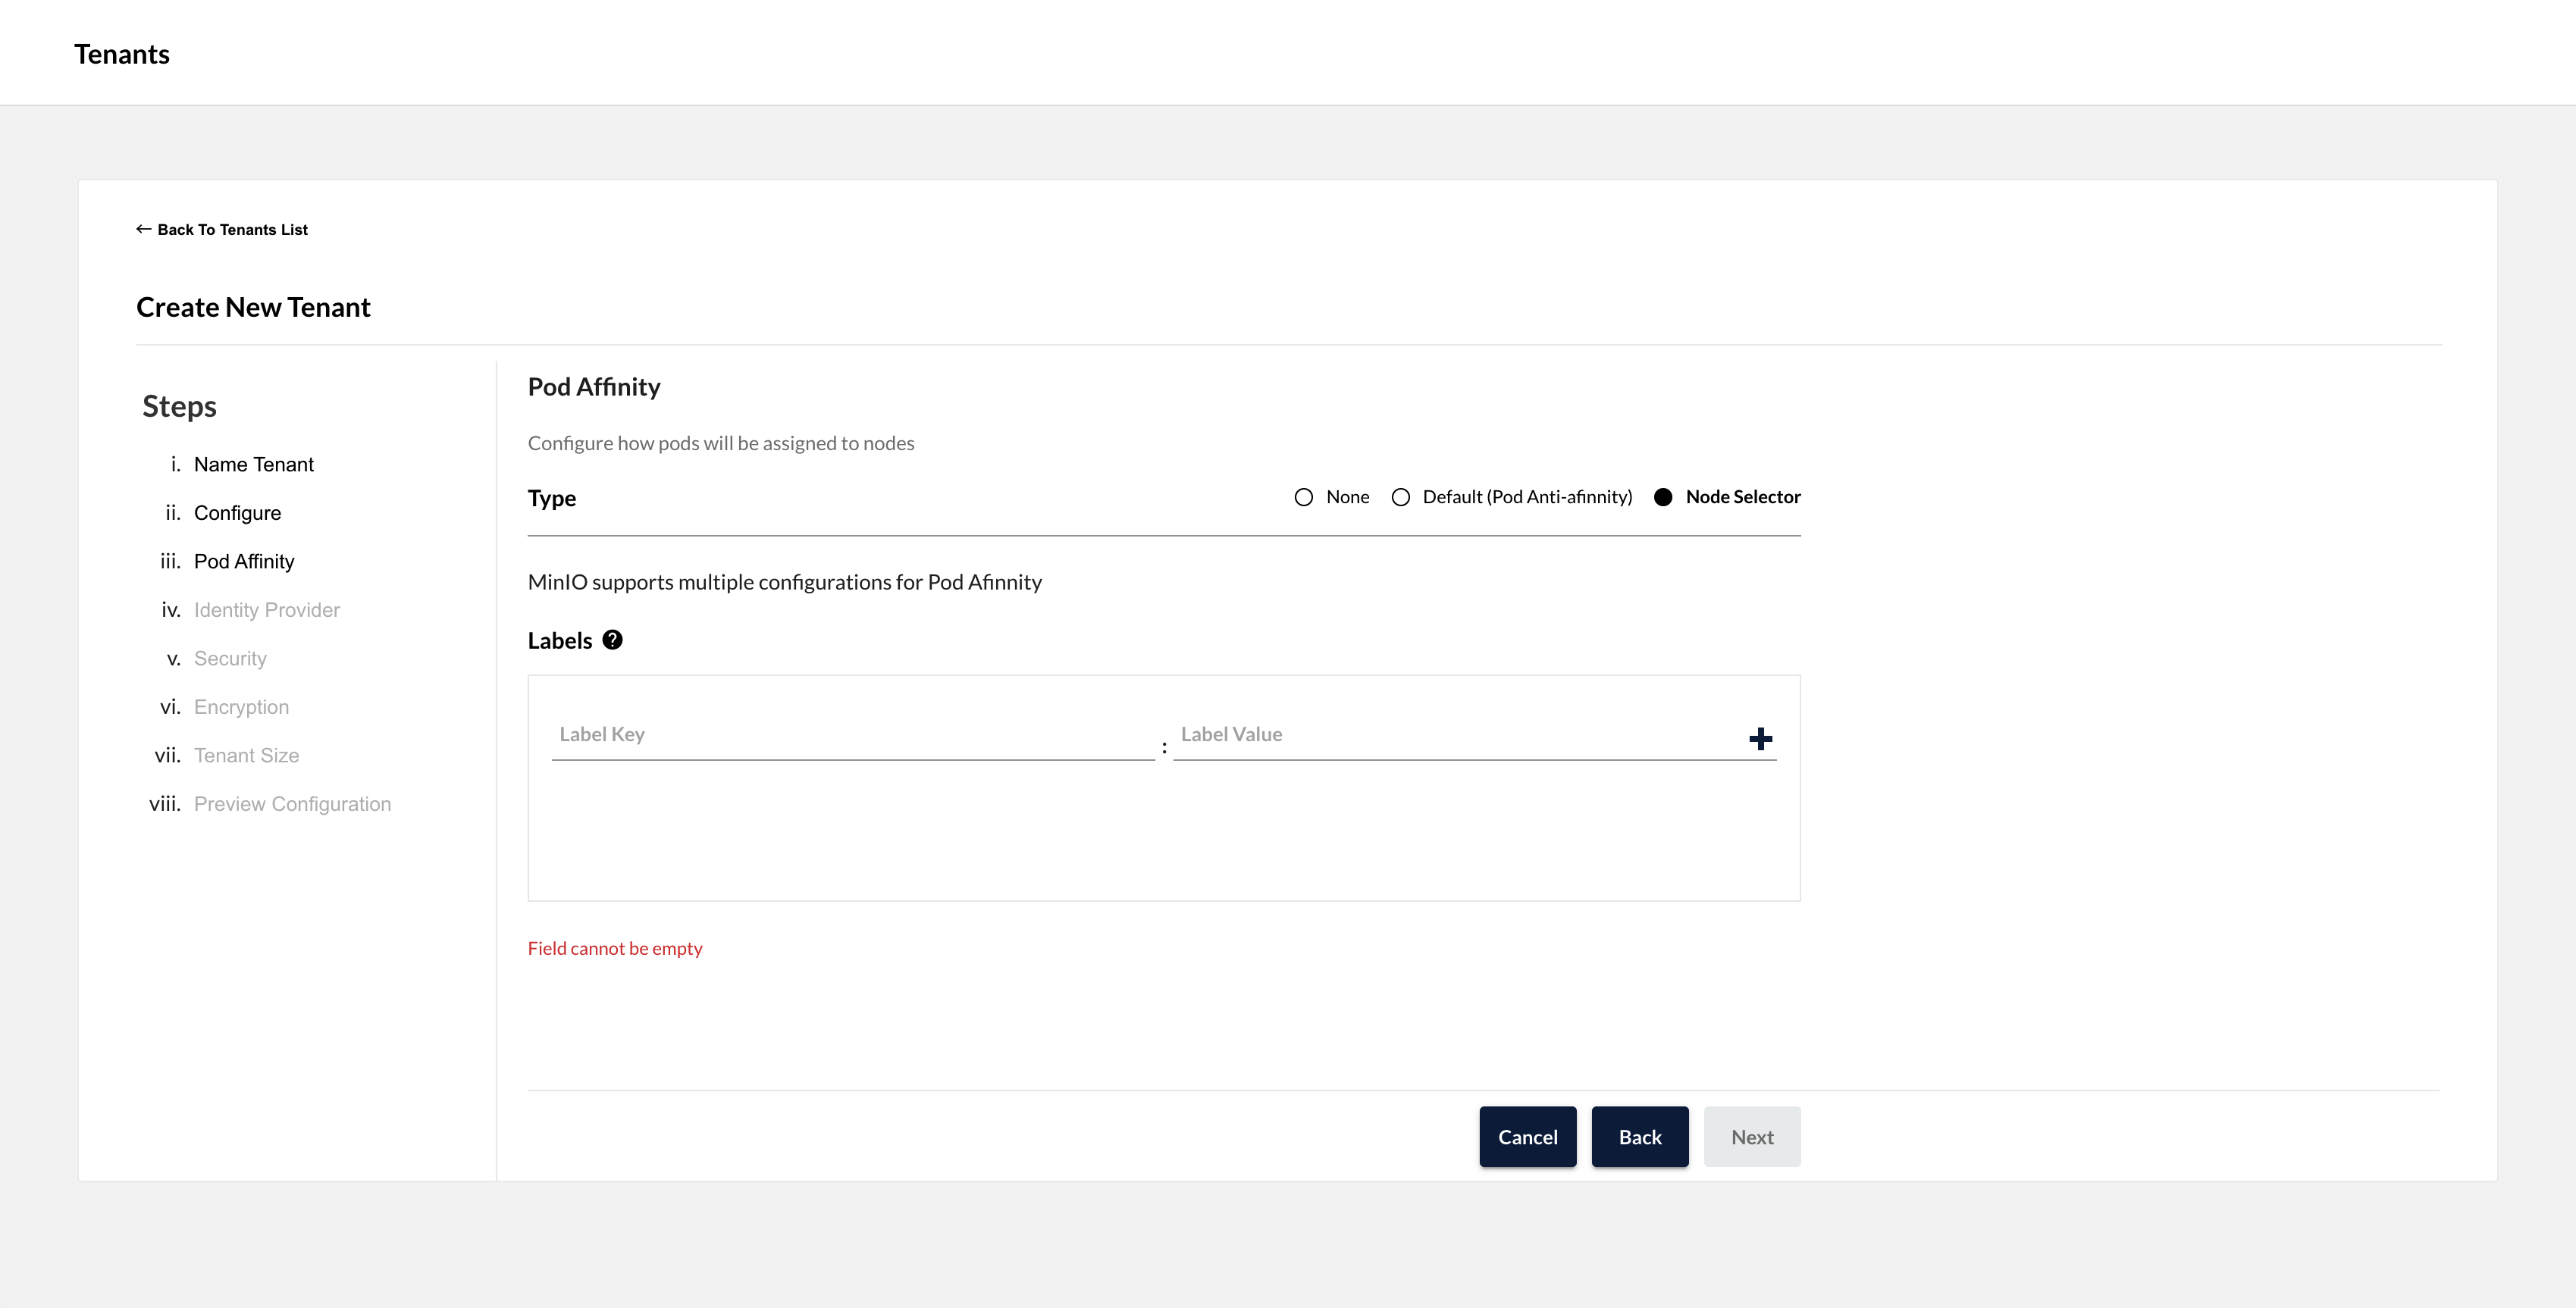Select Default (Pod Anti-affinity) radio option
2576x1308 pixels.
point(1400,497)
